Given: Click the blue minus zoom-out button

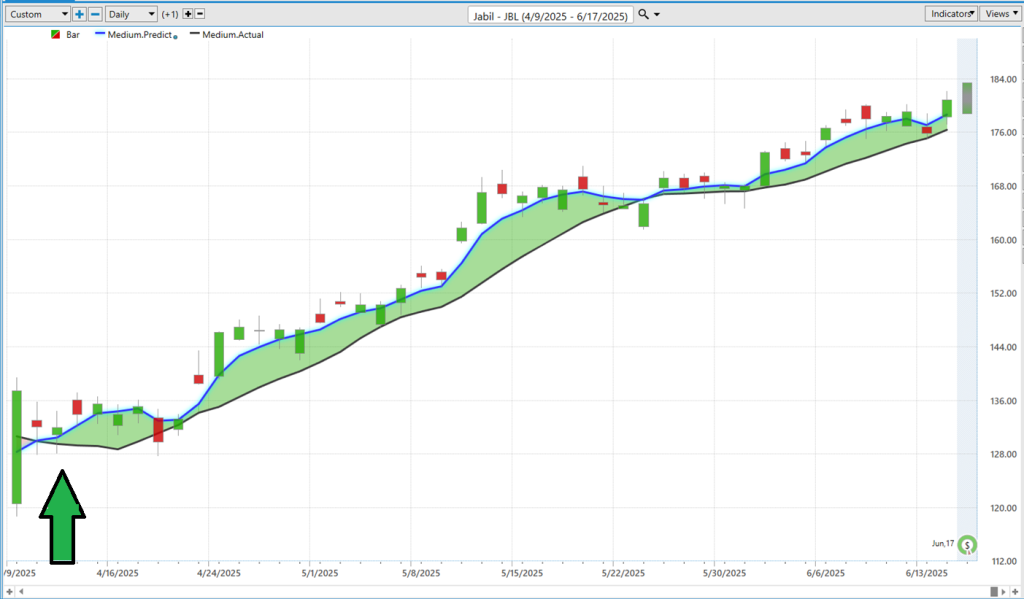Looking at the screenshot, I should pos(95,14).
